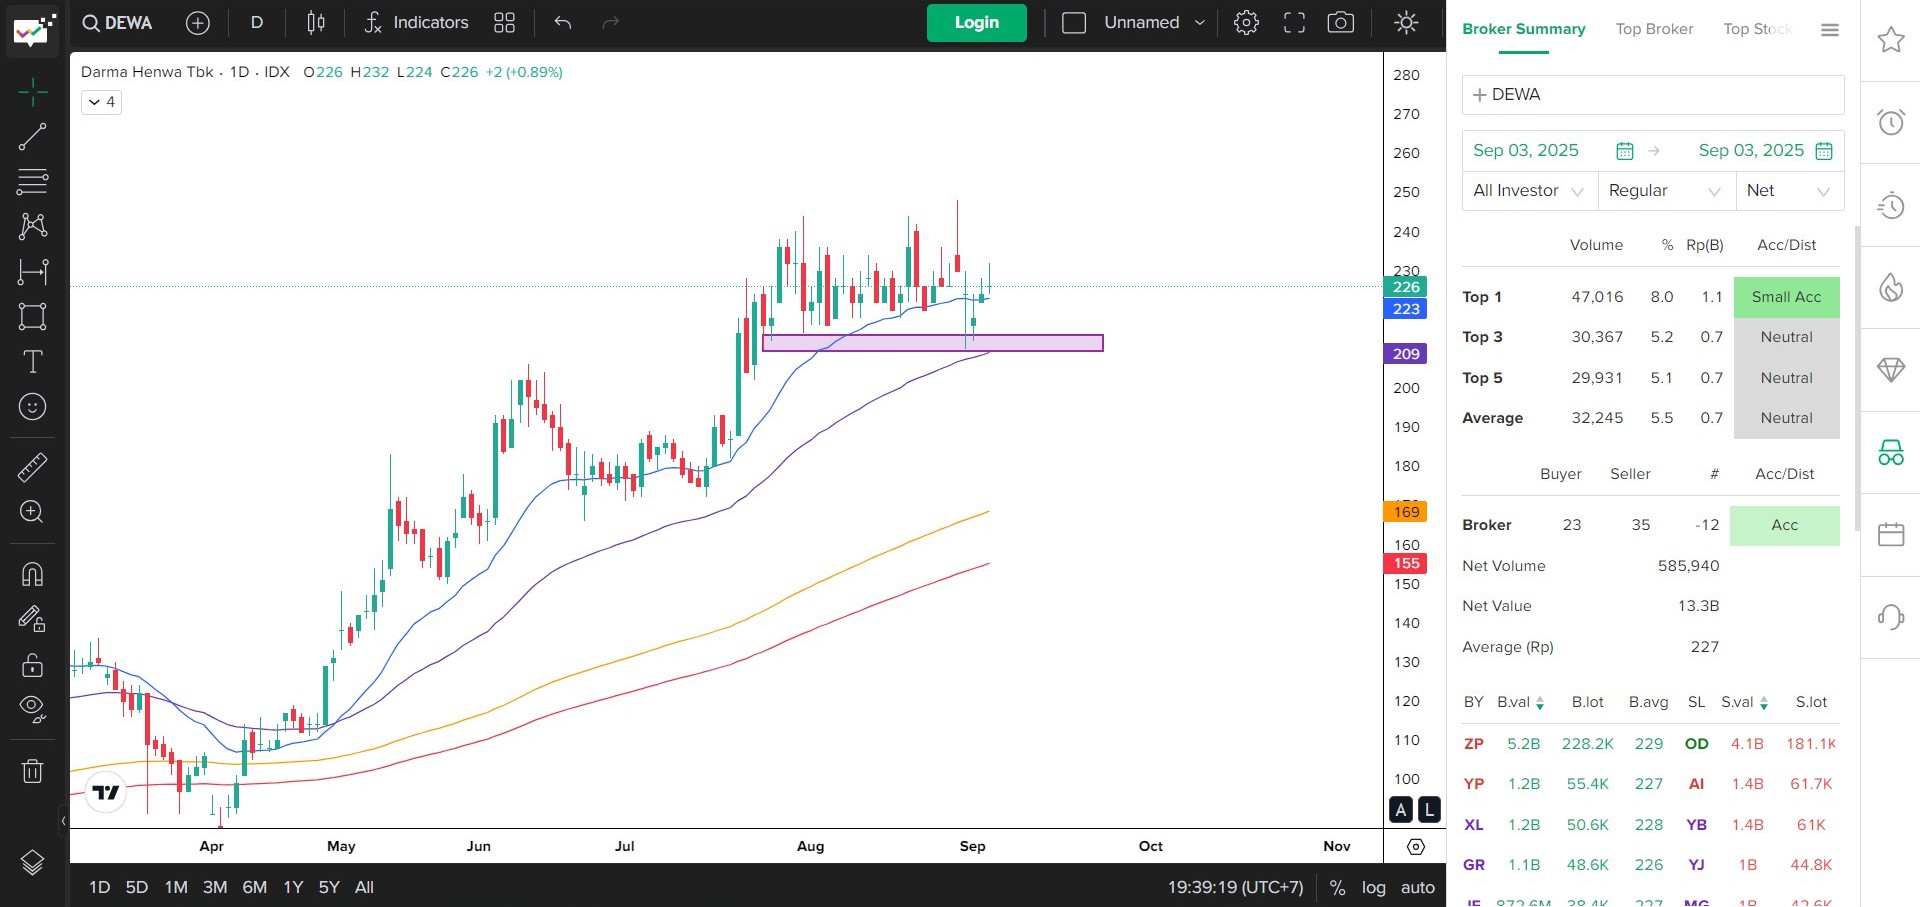Open the history icon in sidebar
The width and height of the screenshot is (1920, 907).
click(1890, 206)
